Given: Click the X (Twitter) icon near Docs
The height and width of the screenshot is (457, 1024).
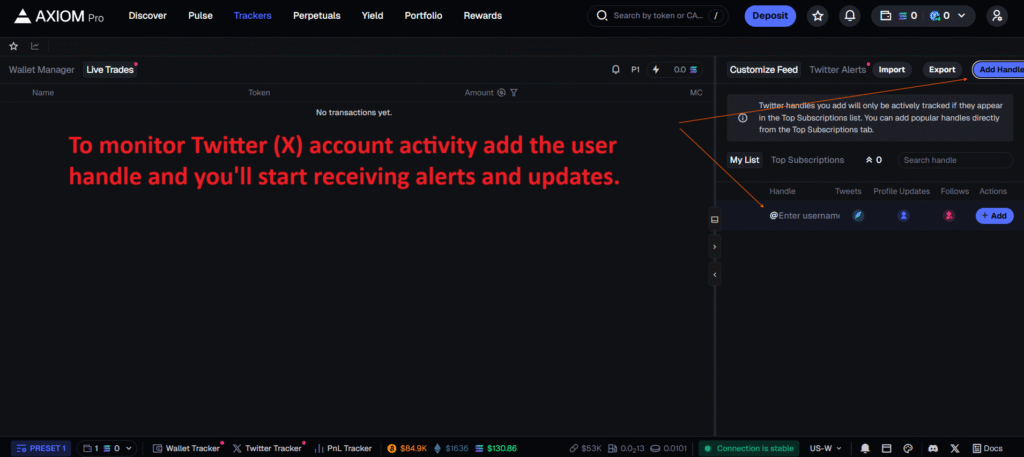Looking at the screenshot, I should (x=955, y=448).
